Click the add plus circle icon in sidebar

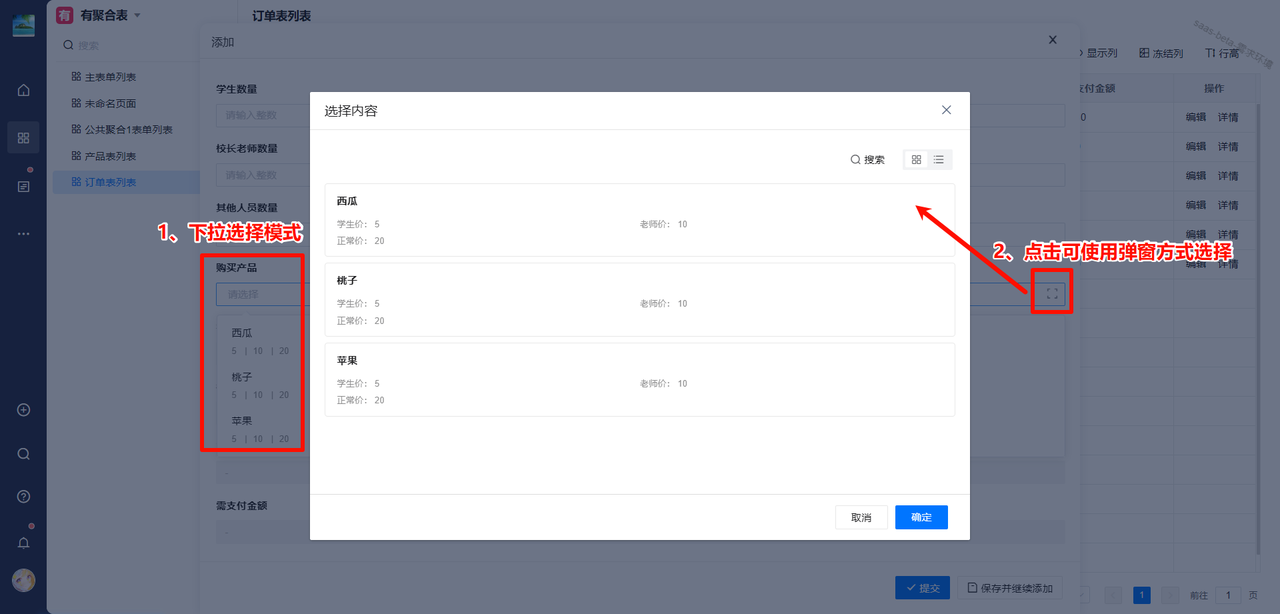click(23, 410)
